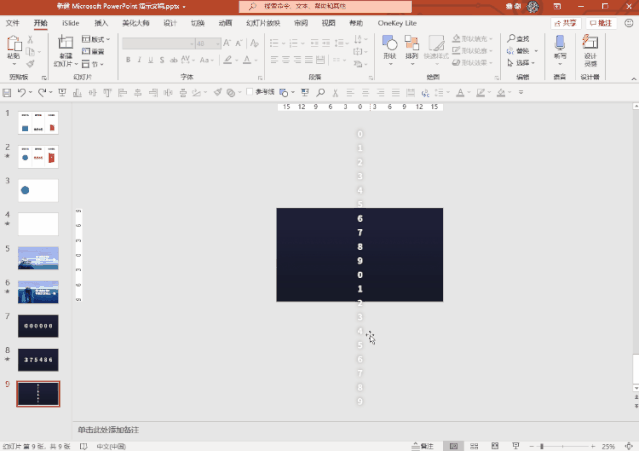
Task: Collapse the ribbon with the chevron arrow
Action: click(x=634, y=79)
